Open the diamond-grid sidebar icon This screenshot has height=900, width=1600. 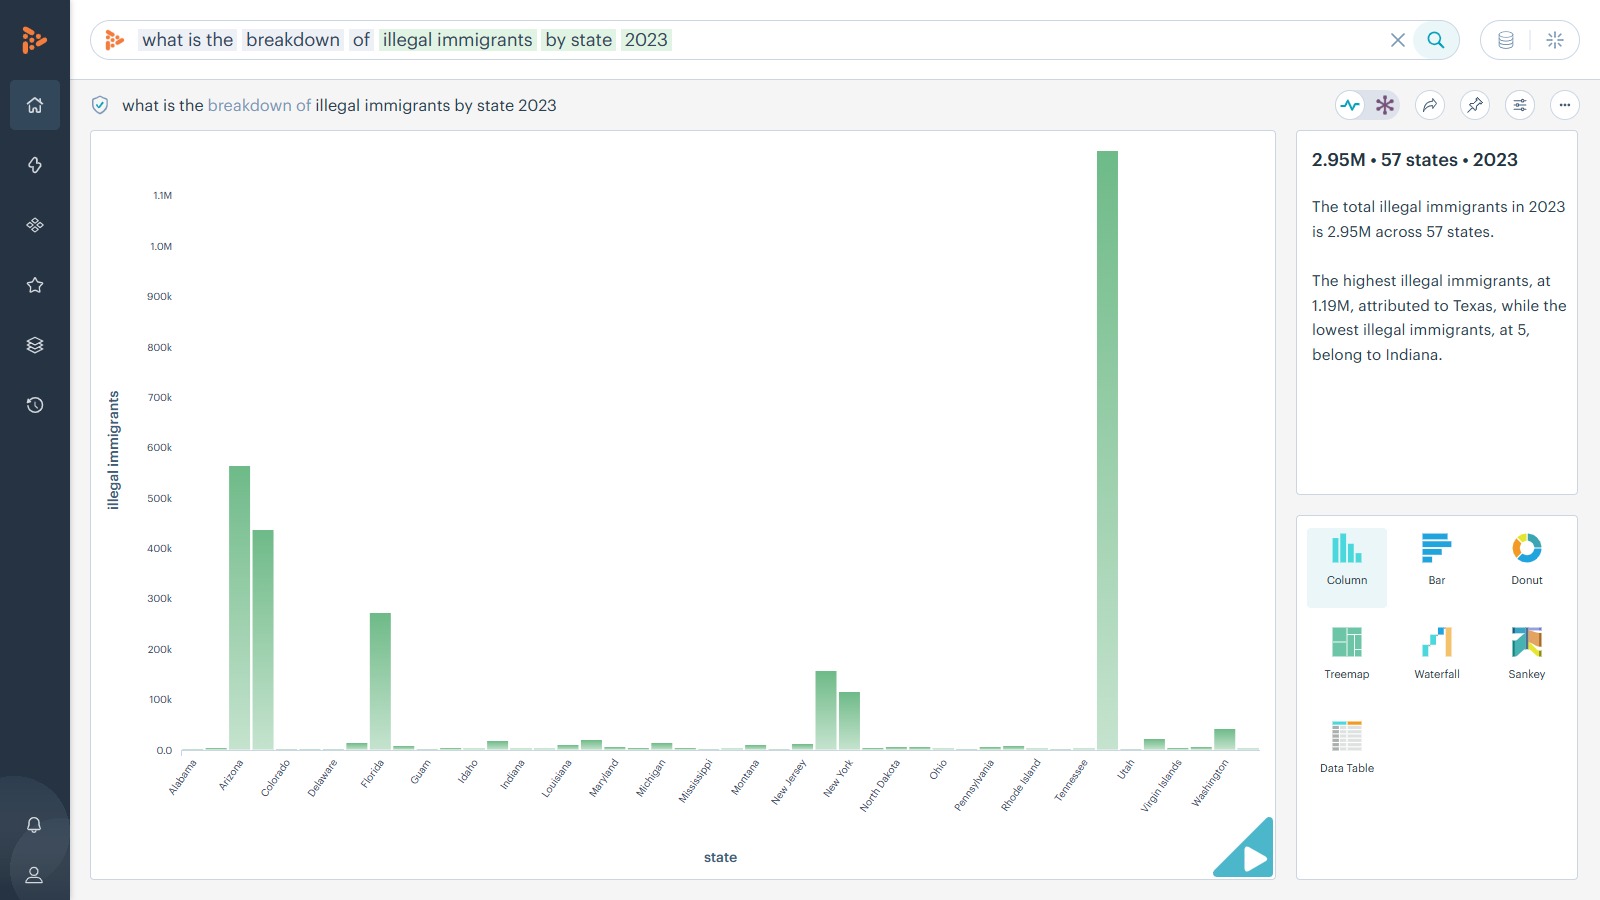pos(35,225)
